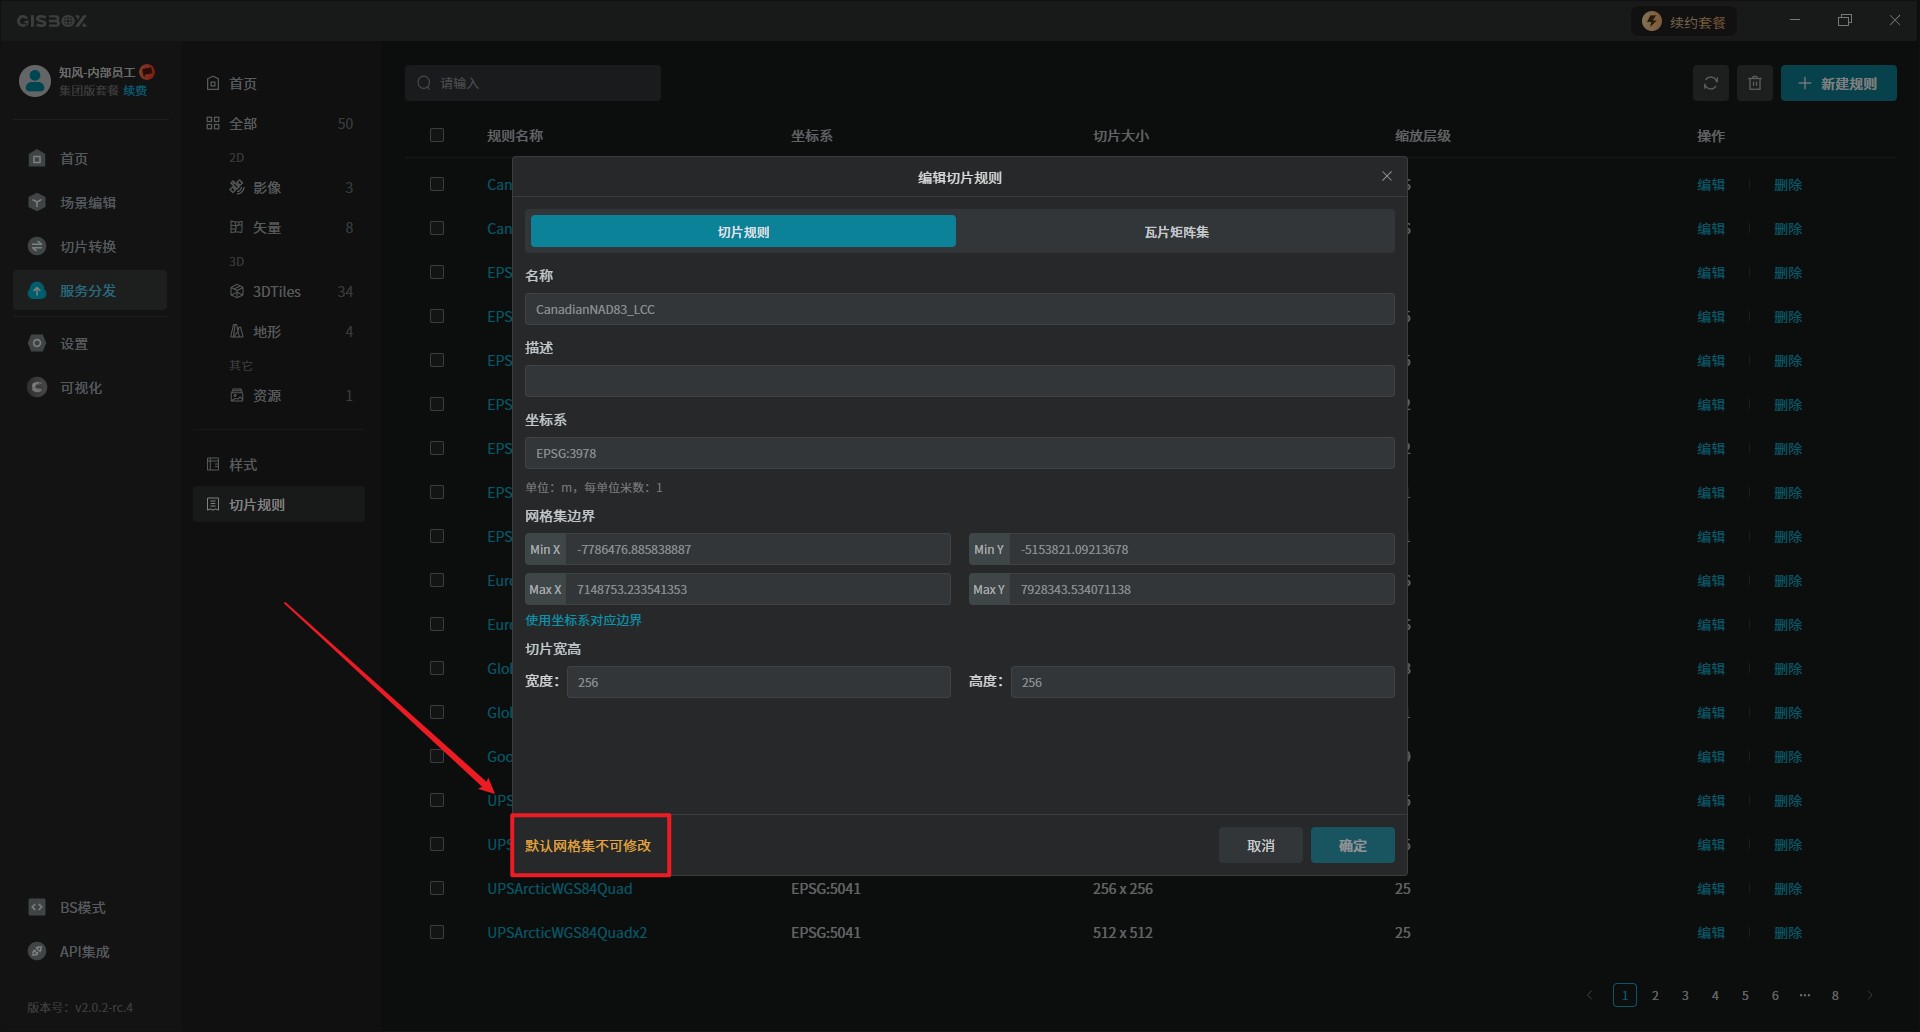Click 使用坐标系对应边界 link
The image size is (1920, 1032).
tap(583, 621)
